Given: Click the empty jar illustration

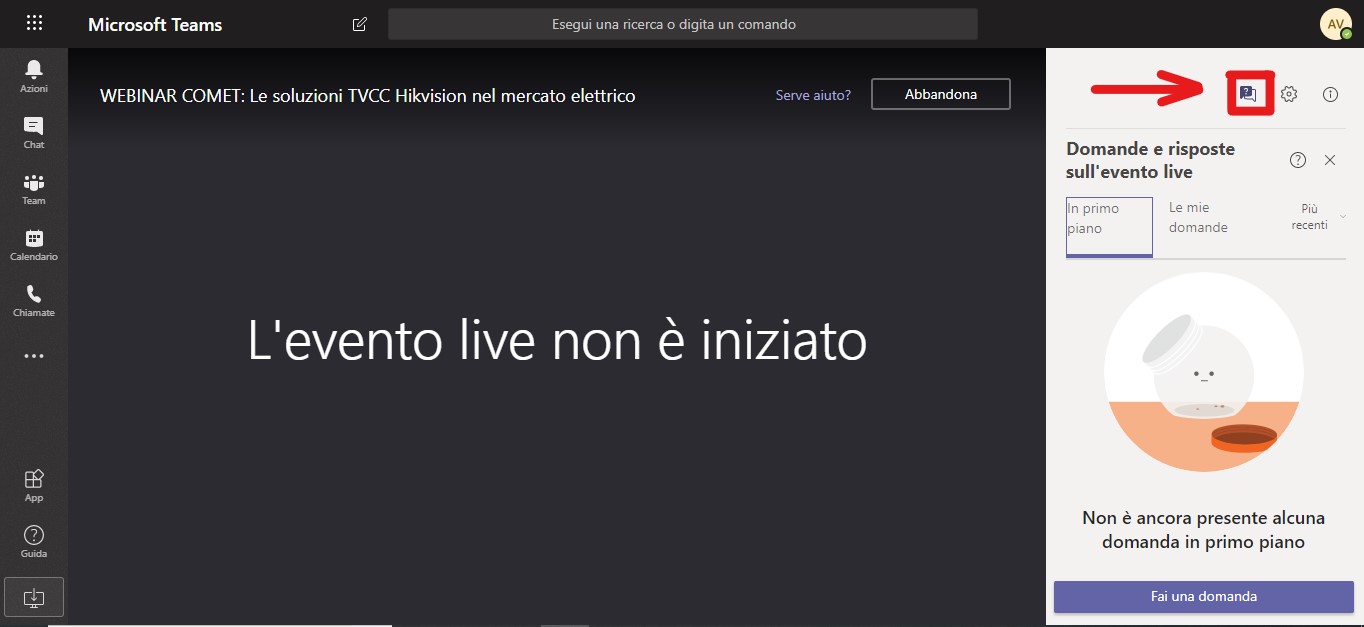Looking at the screenshot, I should point(1204,372).
